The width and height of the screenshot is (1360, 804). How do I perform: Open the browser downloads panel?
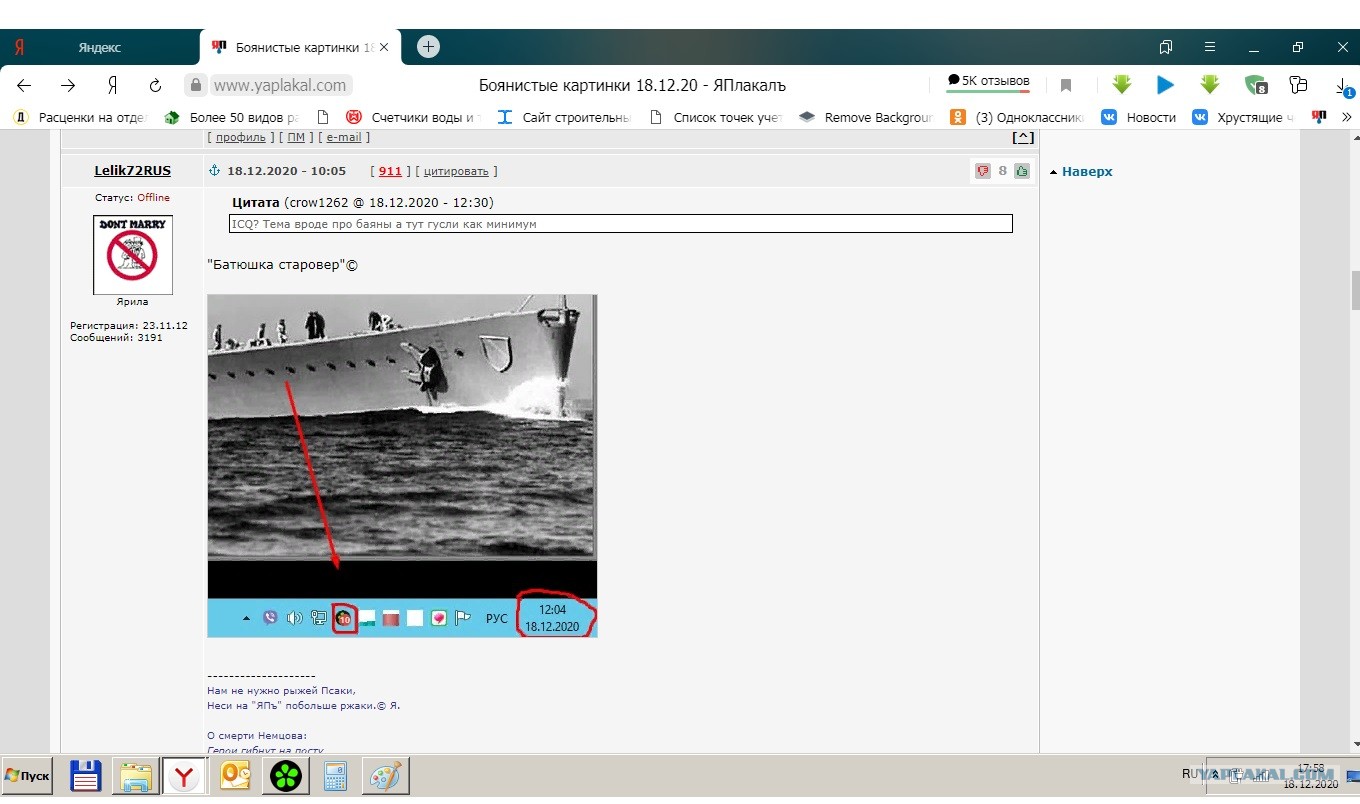click(x=1343, y=86)
